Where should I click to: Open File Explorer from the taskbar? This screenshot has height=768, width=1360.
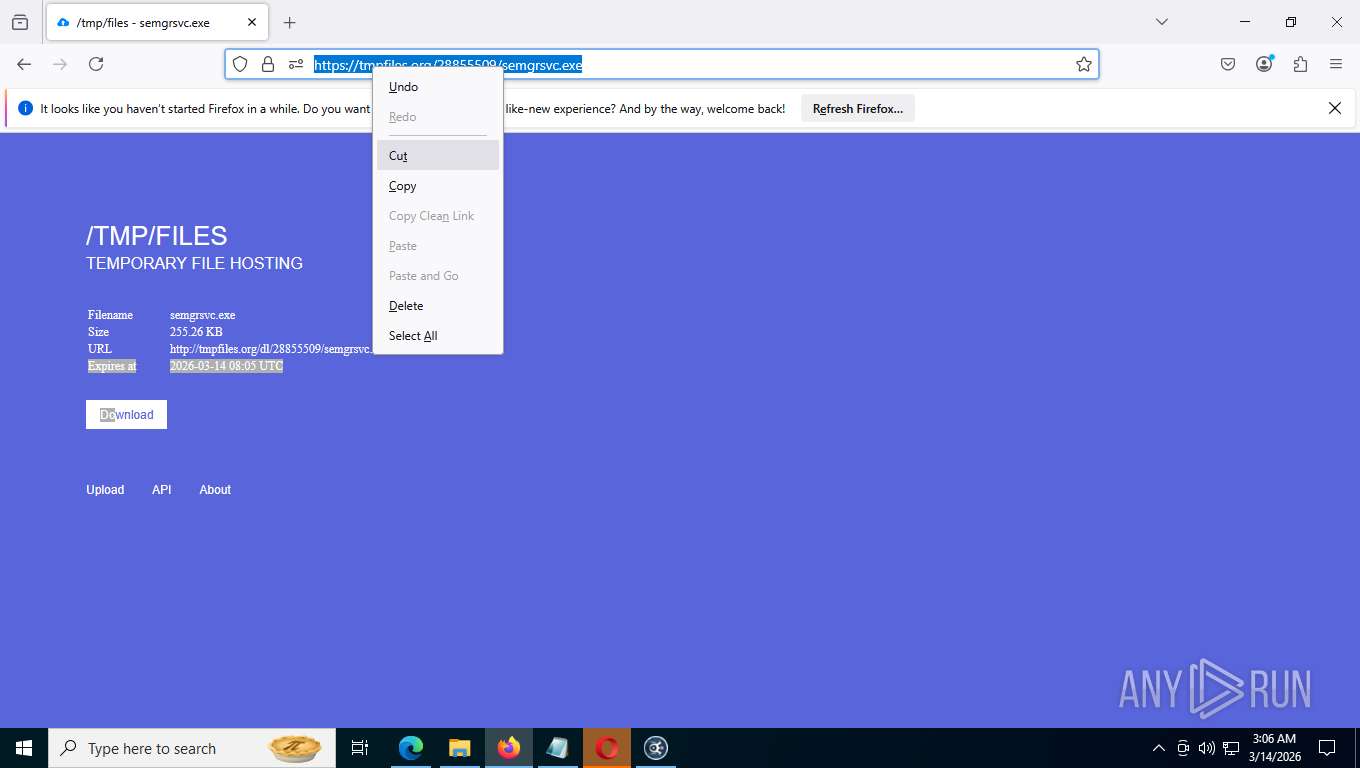pyautogui.click(x=460, y=748)
